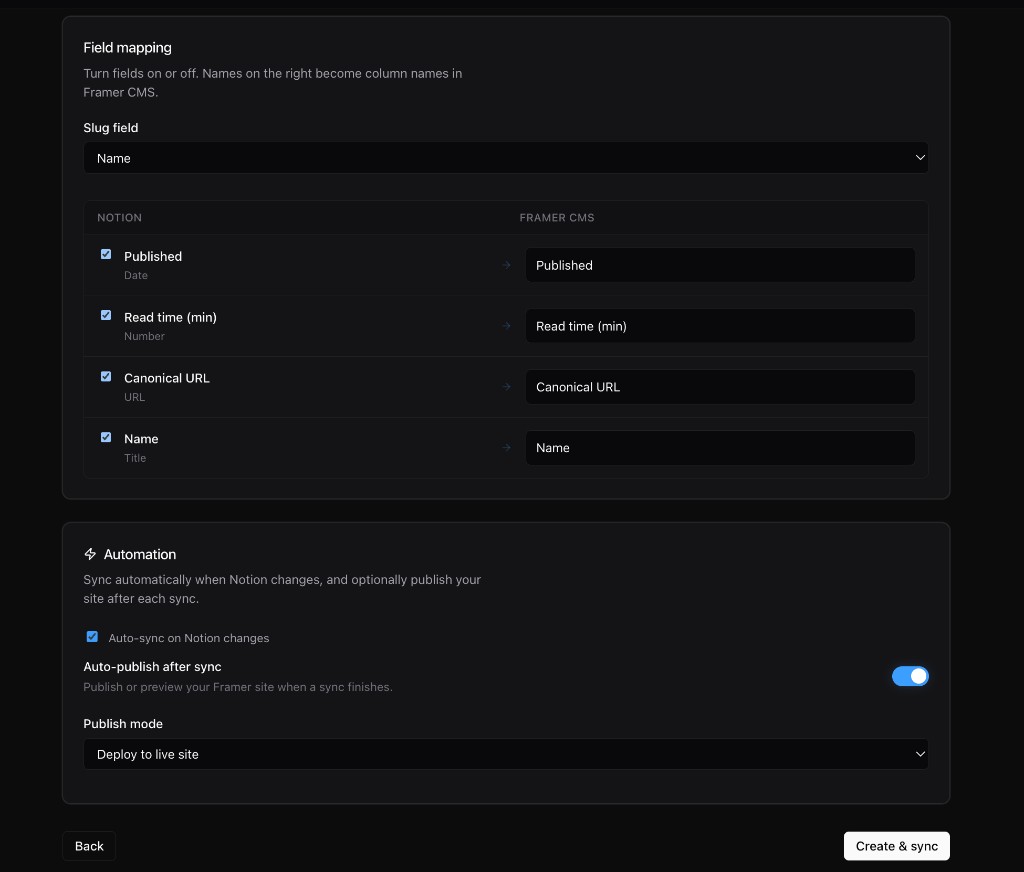Edit the Name Framer CMS column input
This screenshot has height=872, width=1024.
pyautogui.click(x=720, y=447)
